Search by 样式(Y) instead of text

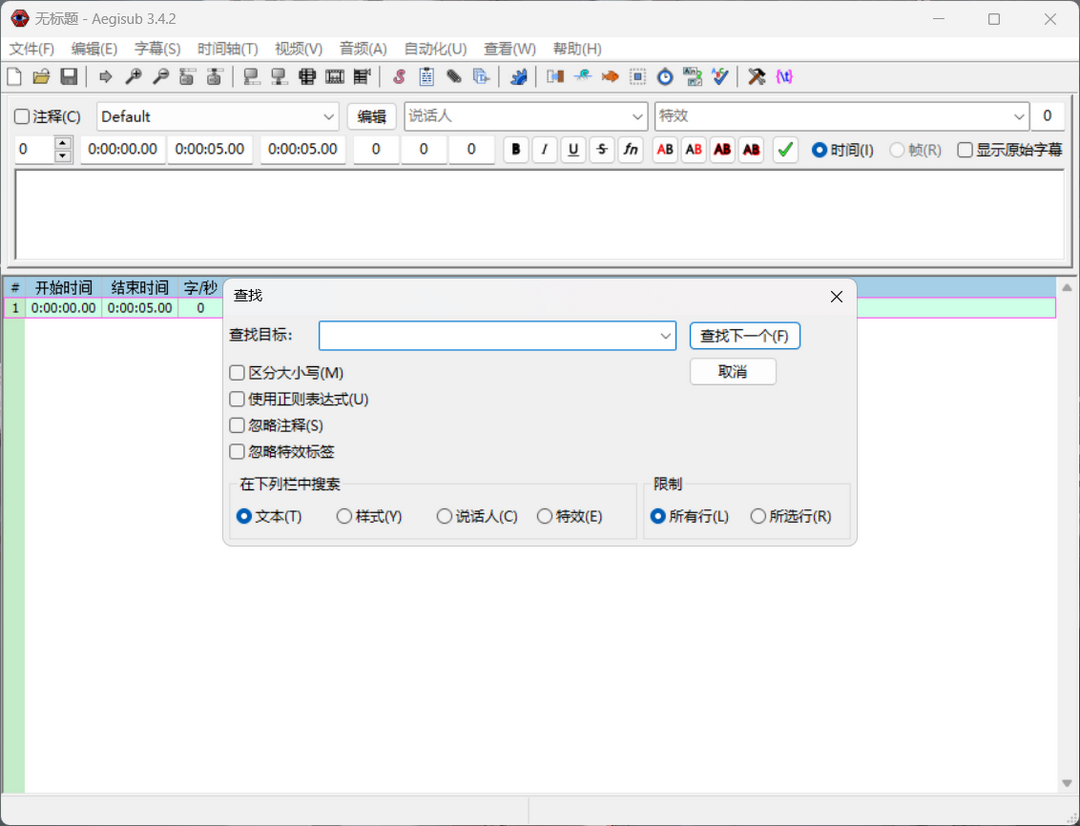click(344, 516)
